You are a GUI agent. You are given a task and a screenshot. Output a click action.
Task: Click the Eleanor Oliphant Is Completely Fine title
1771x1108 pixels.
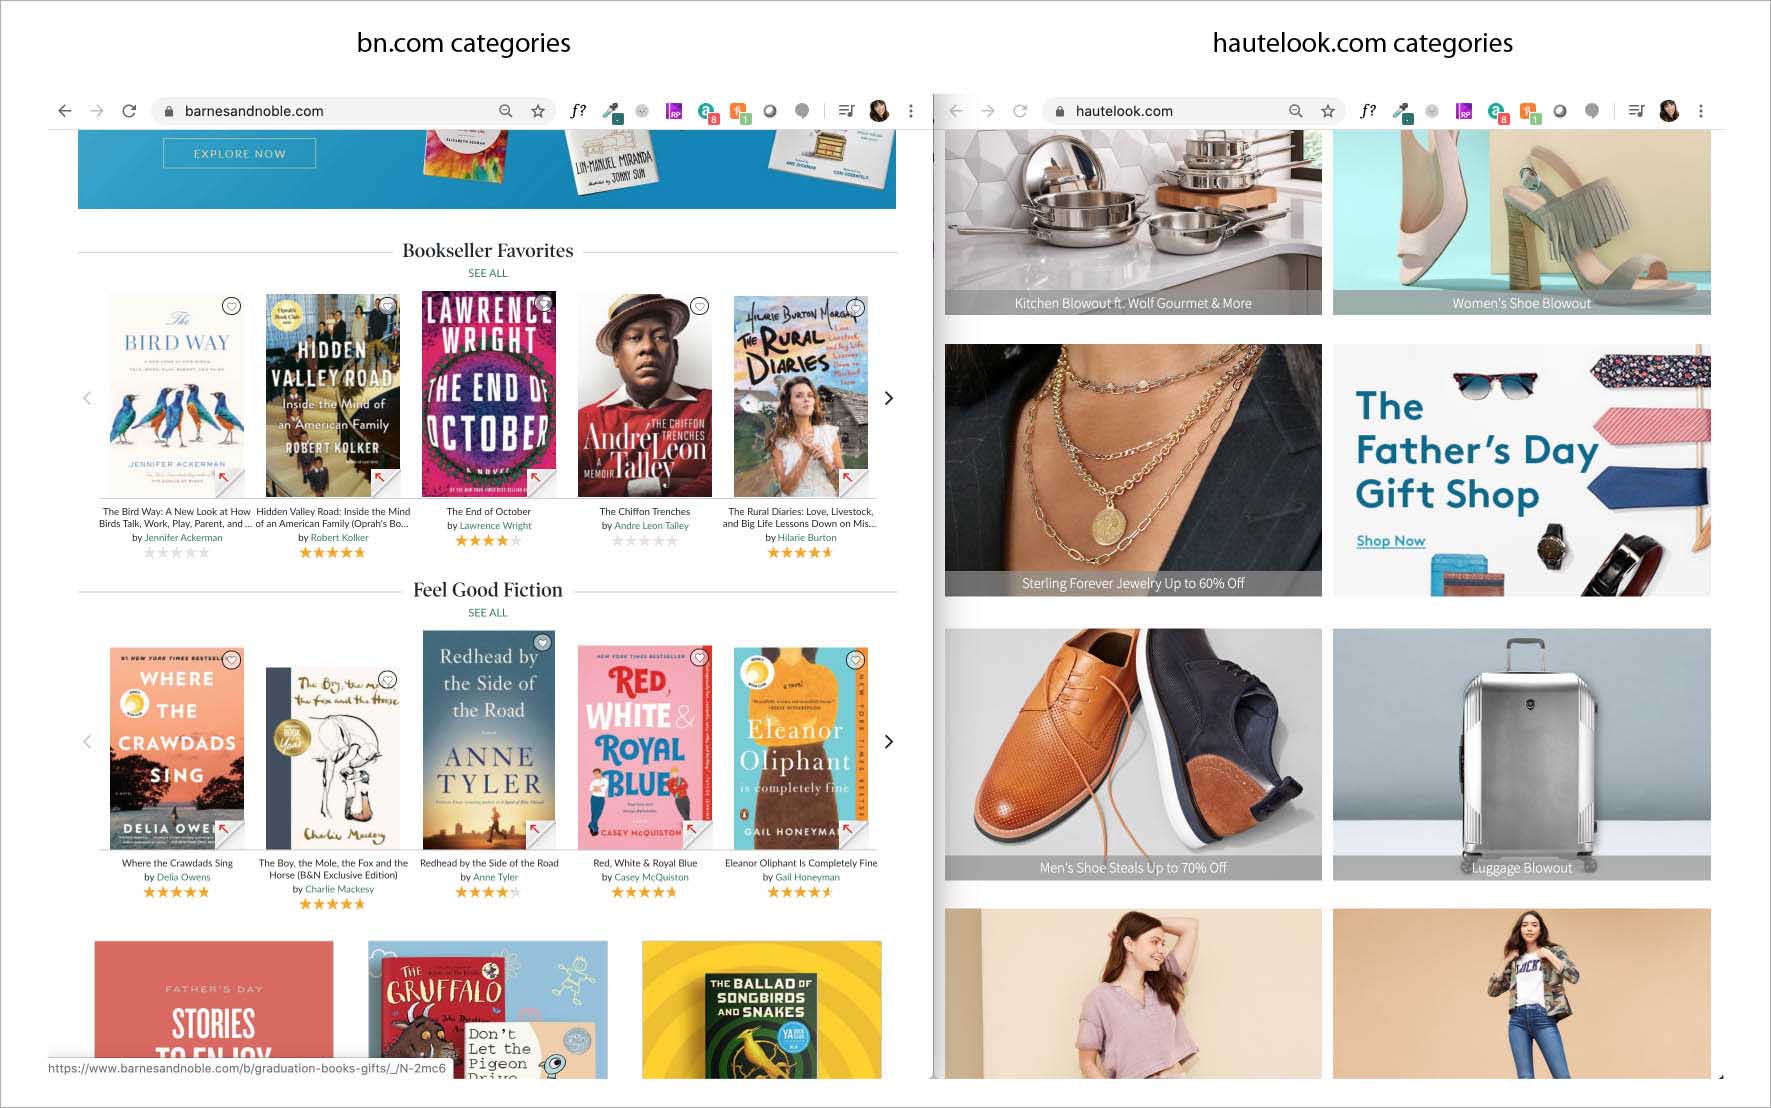point(801,863)
